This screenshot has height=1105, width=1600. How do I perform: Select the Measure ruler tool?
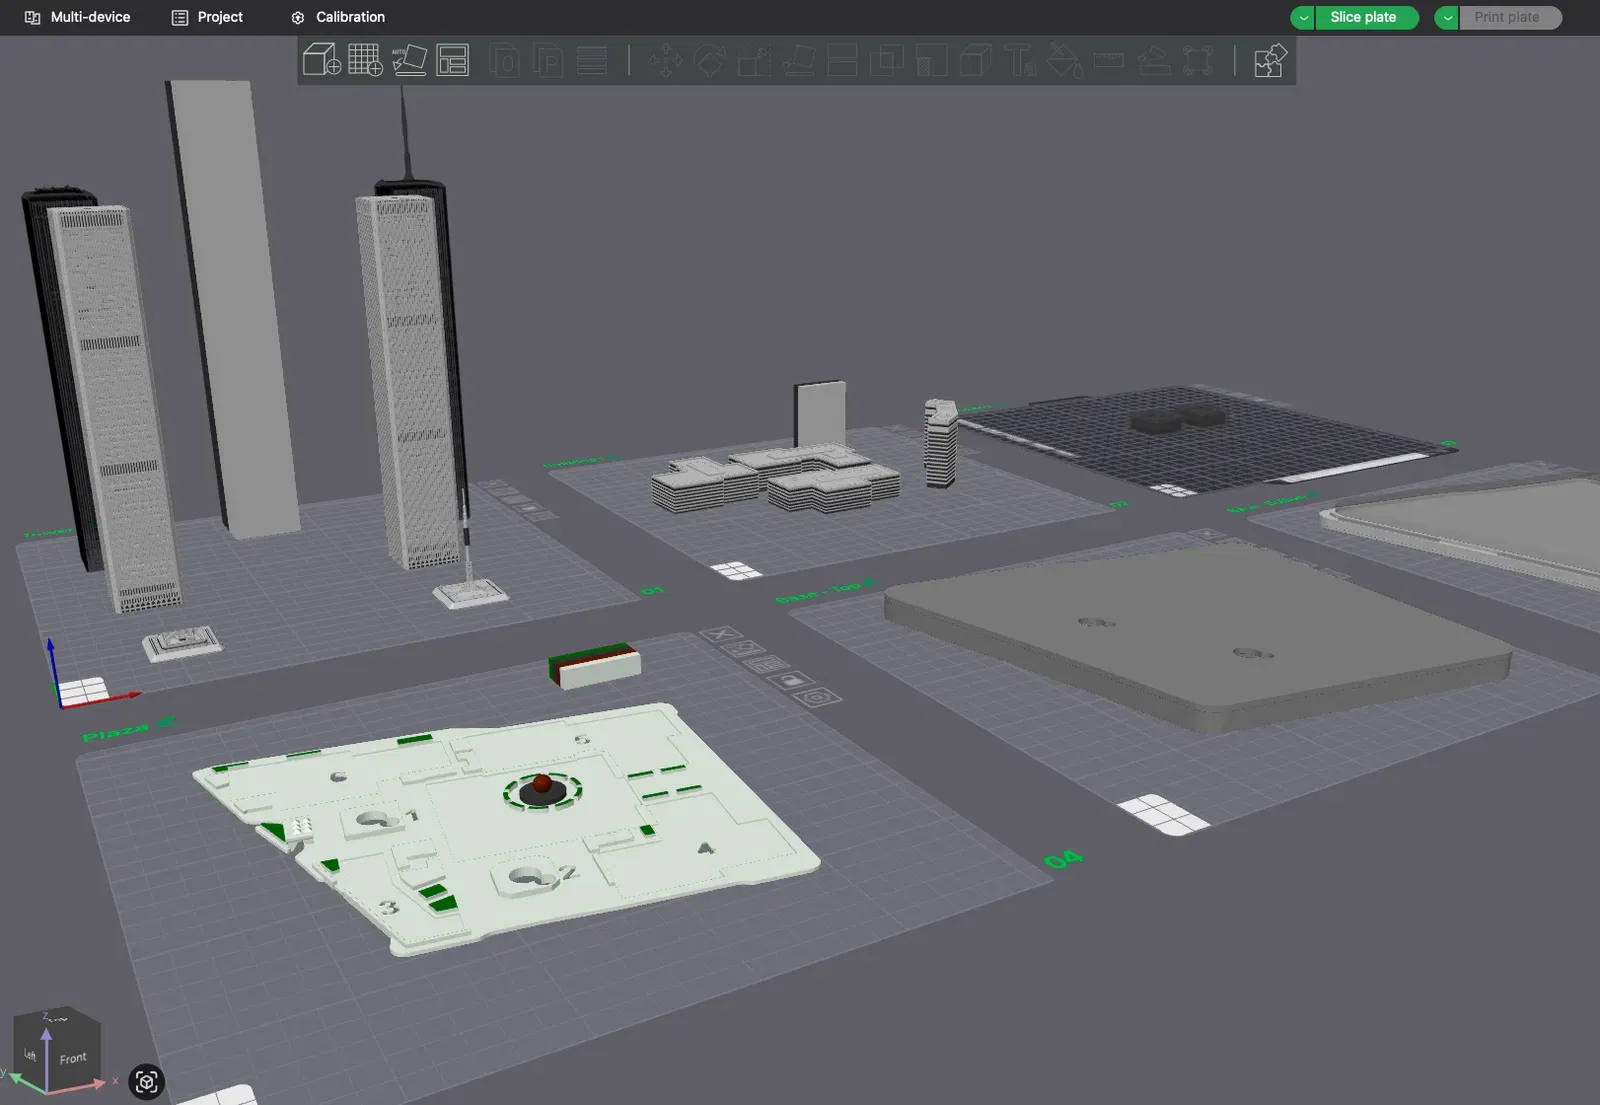coord(1109,60)
